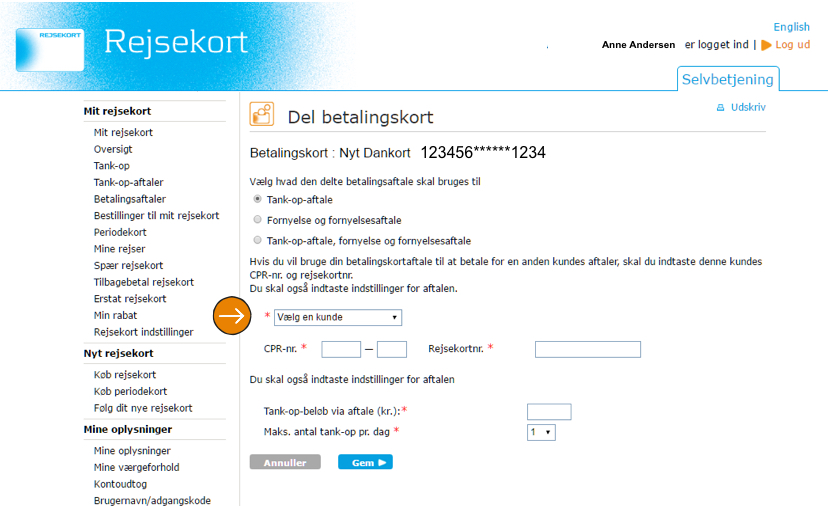The image size is (828, 506).
Task: Select the Tank-op-aftale radio option
Action: tap(258, 199)
